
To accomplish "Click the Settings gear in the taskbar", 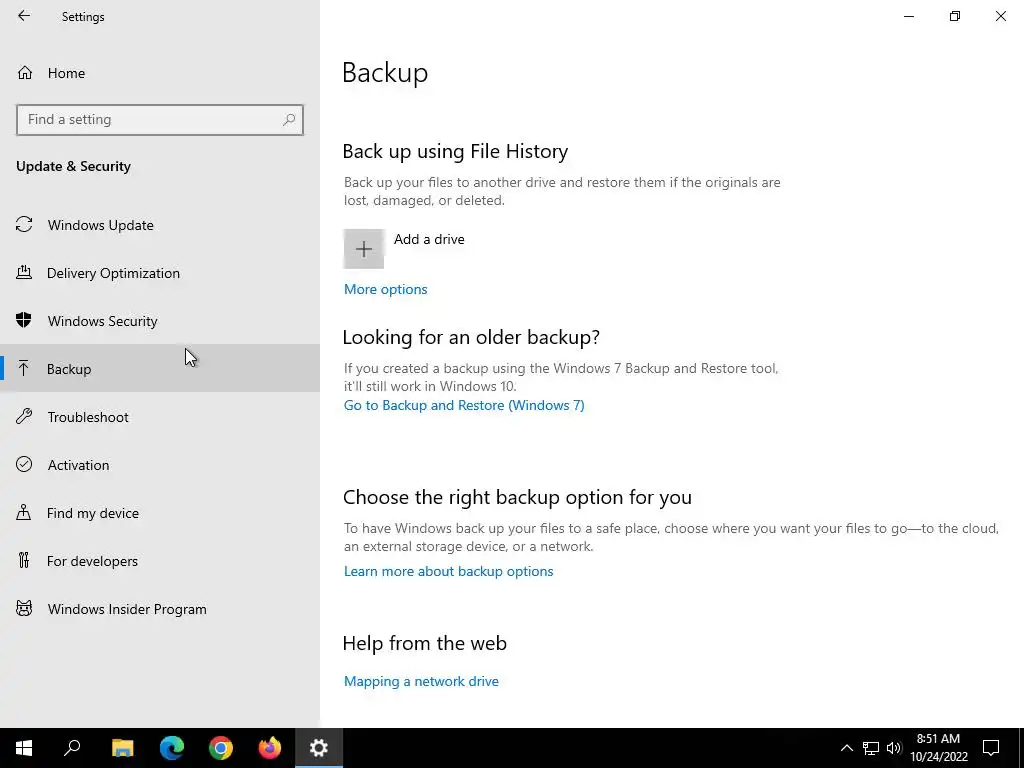I will tap(319, 748).
